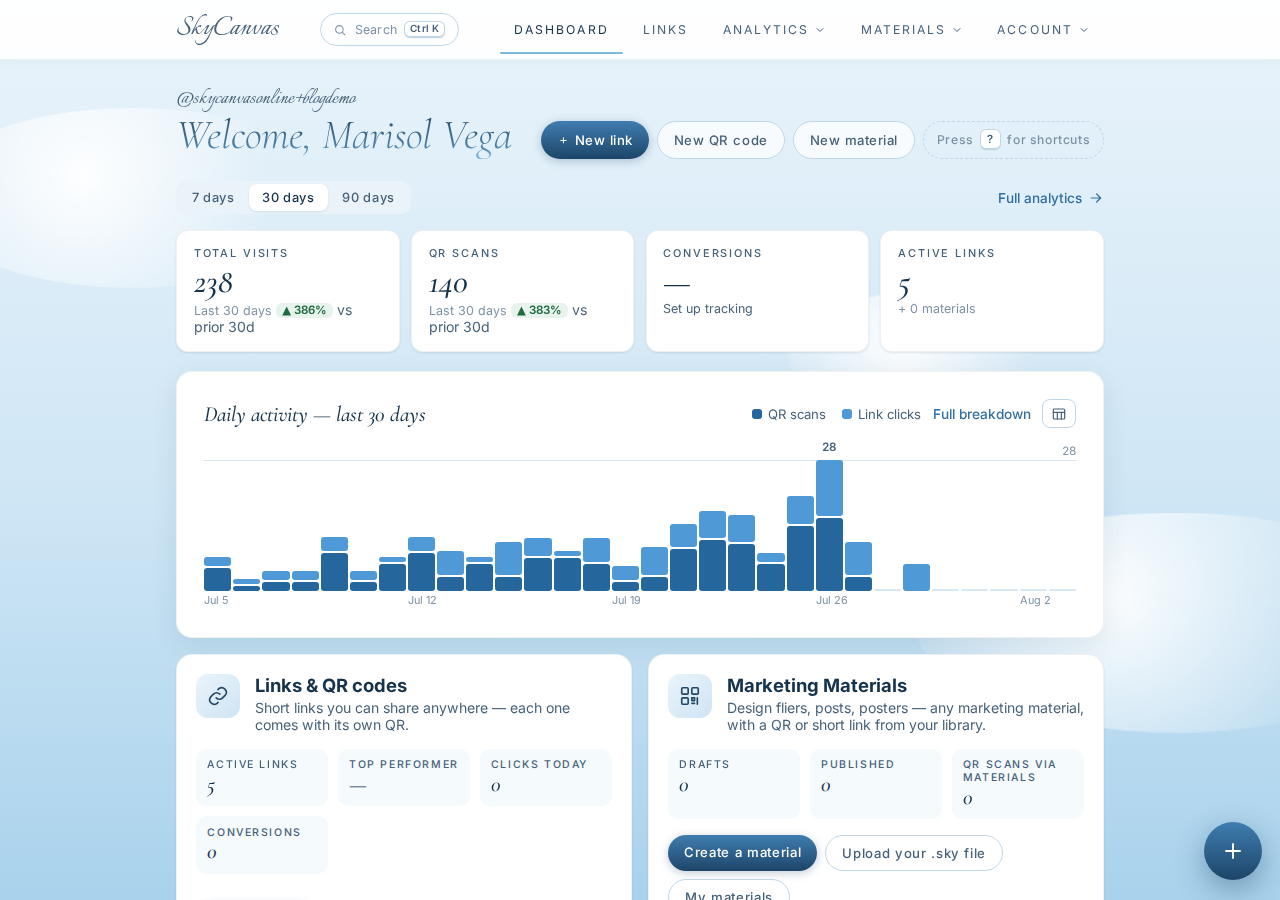Image resolution: width=1280 pixels, height=900 pixels.
Task: Click the Links & QR codes heading
Action: (331, 685)
